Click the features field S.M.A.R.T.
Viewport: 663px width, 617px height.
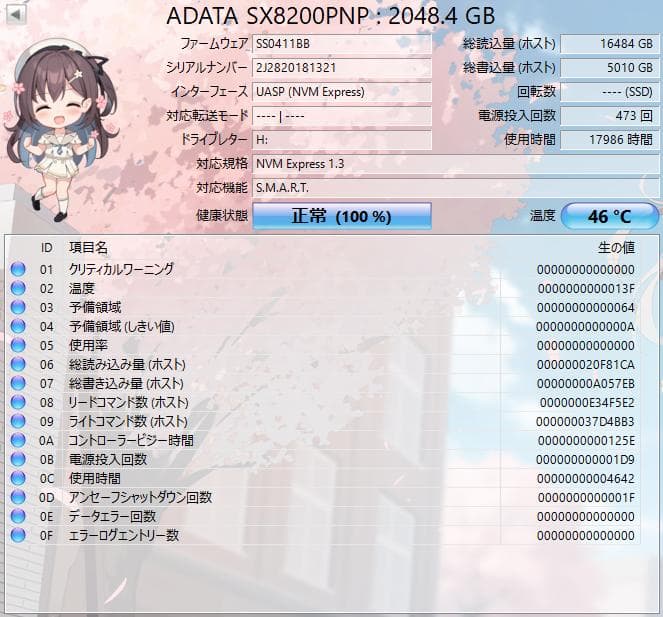(x=455, y=188)
